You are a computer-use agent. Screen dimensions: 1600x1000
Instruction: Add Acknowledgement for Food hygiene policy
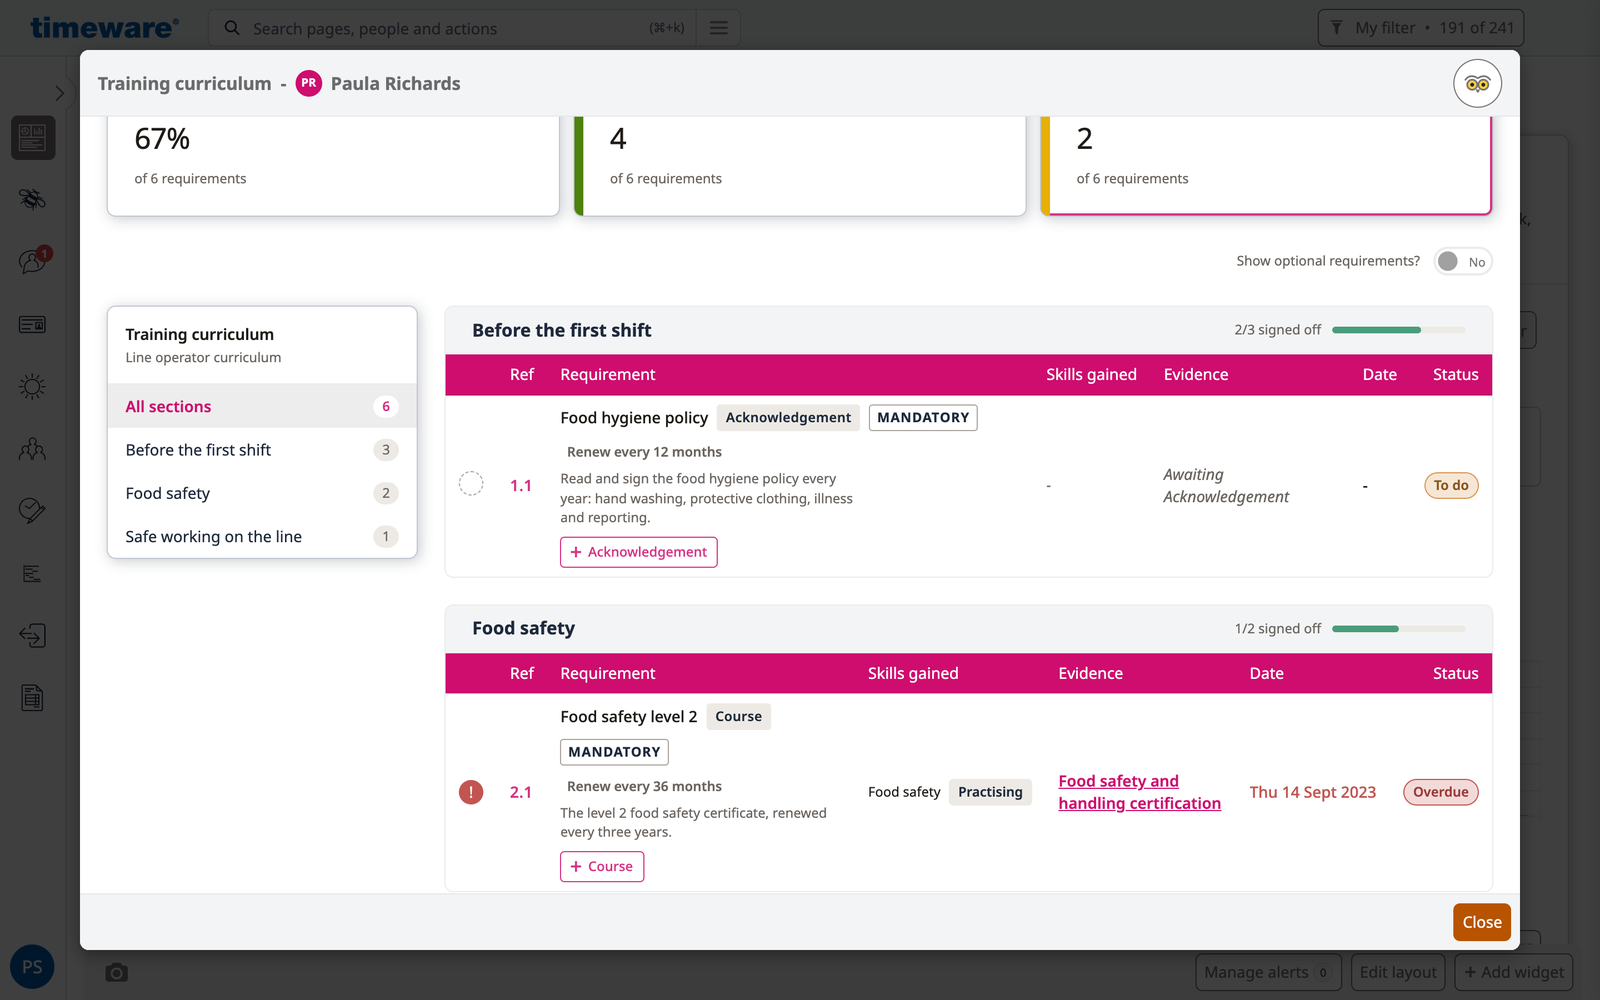(638, 552)
